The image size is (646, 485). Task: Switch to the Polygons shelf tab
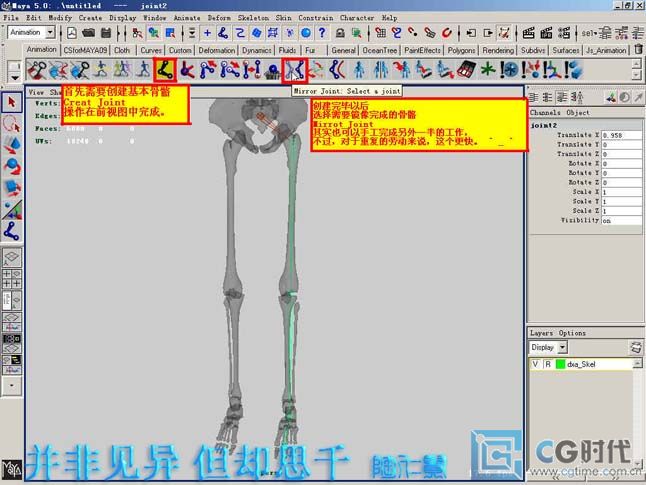click(x=461, y=50)
